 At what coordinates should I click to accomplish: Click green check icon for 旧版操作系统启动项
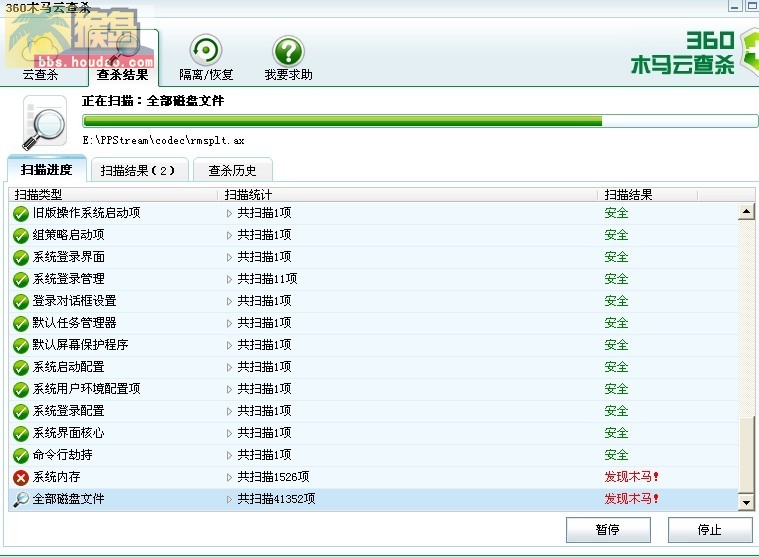[x=21, y=213]
